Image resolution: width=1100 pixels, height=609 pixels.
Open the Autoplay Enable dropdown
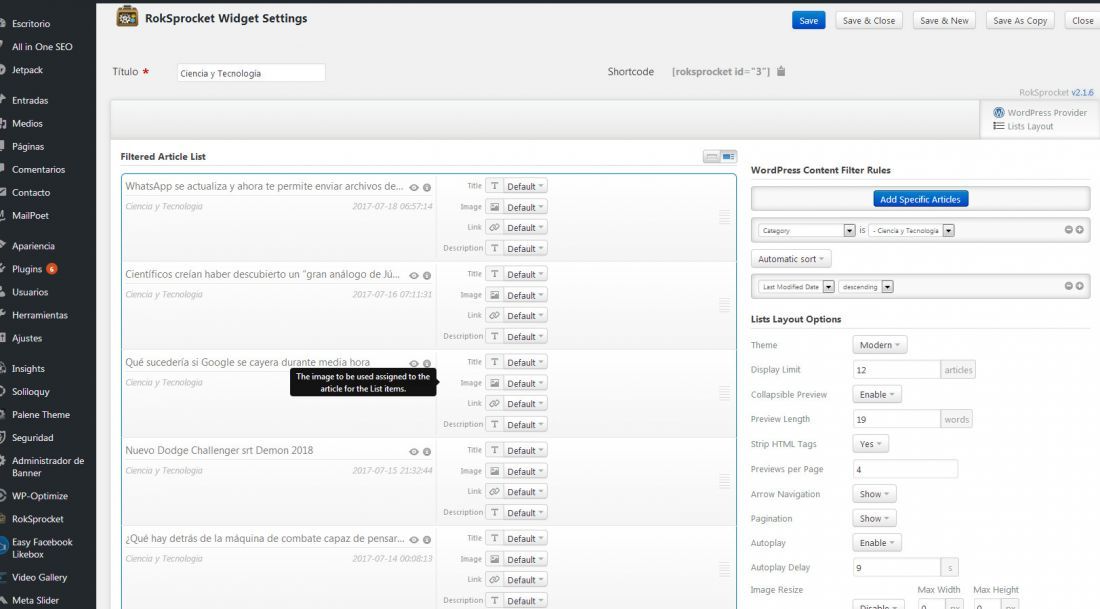coord(877,542)
